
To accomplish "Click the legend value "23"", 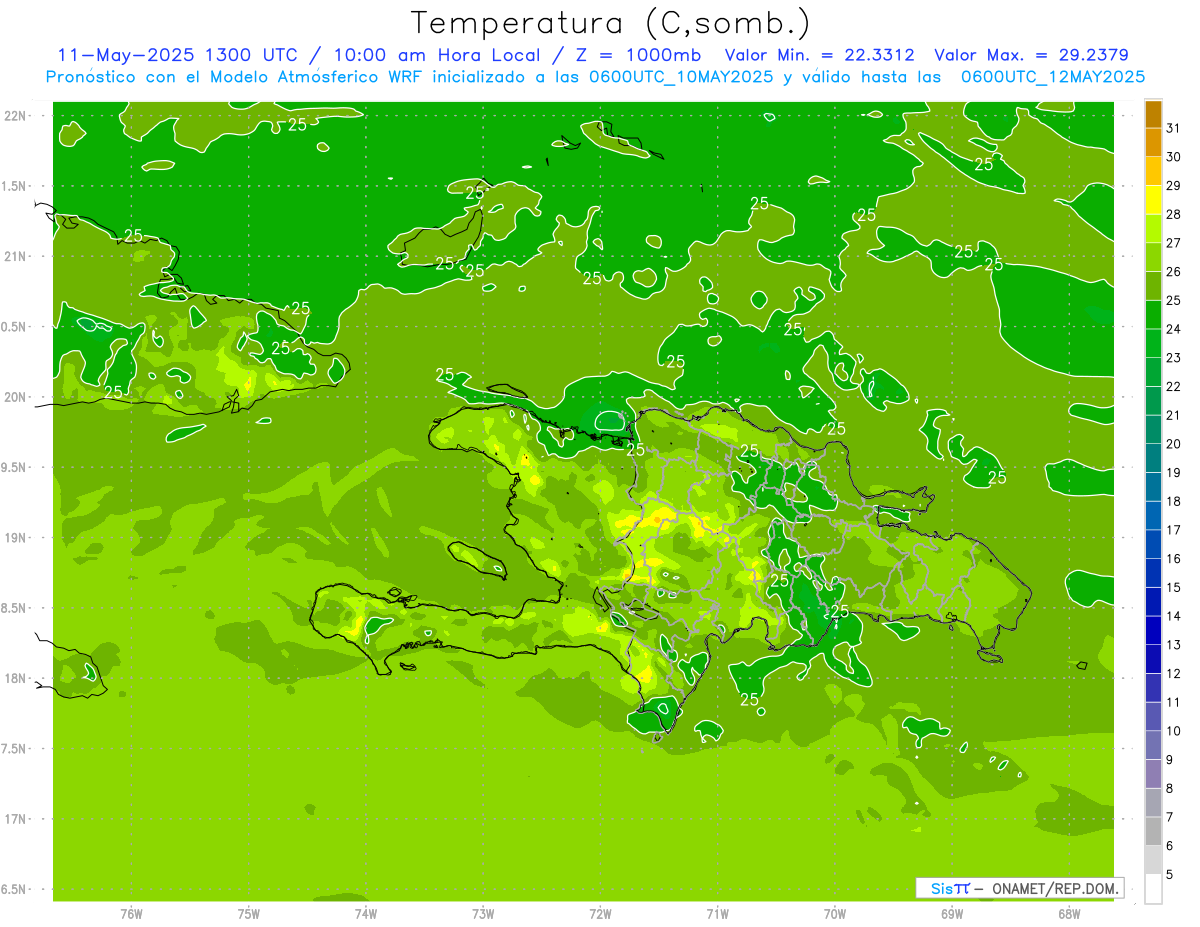I will 1174,358.
